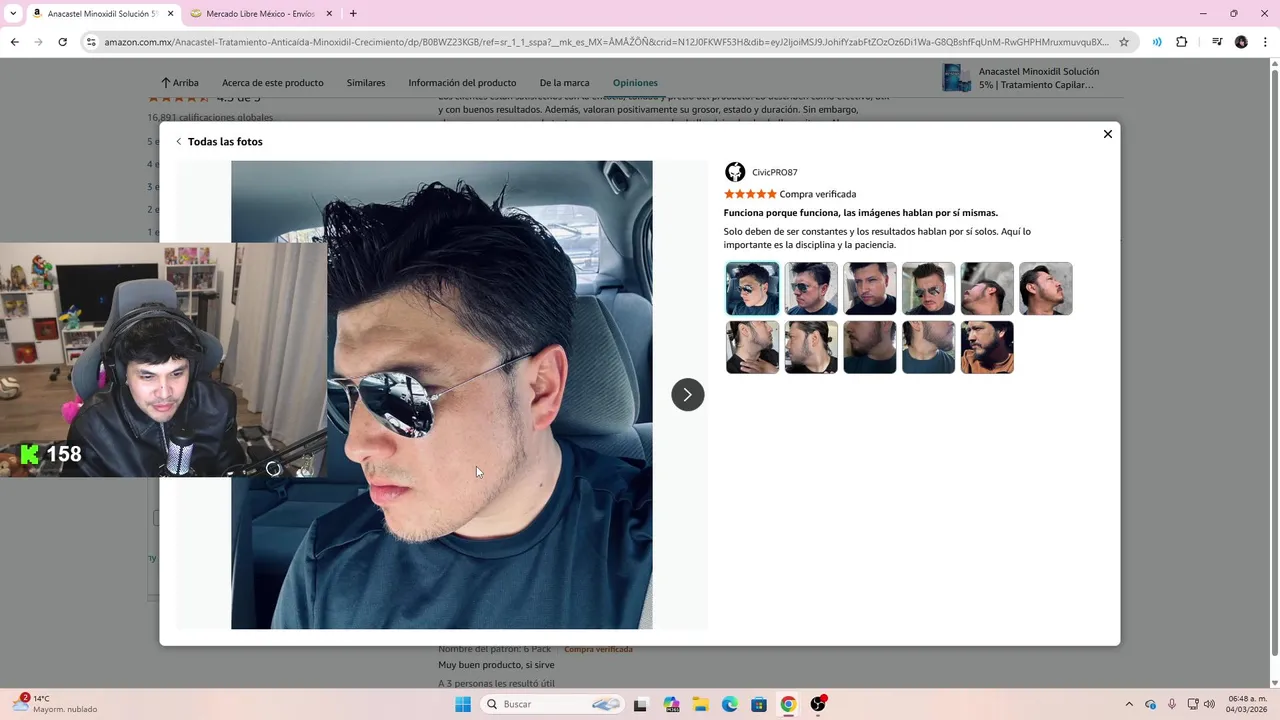Go forward in browser history
The height and width of the screenshot is (720, 1280).
(38, 42)
